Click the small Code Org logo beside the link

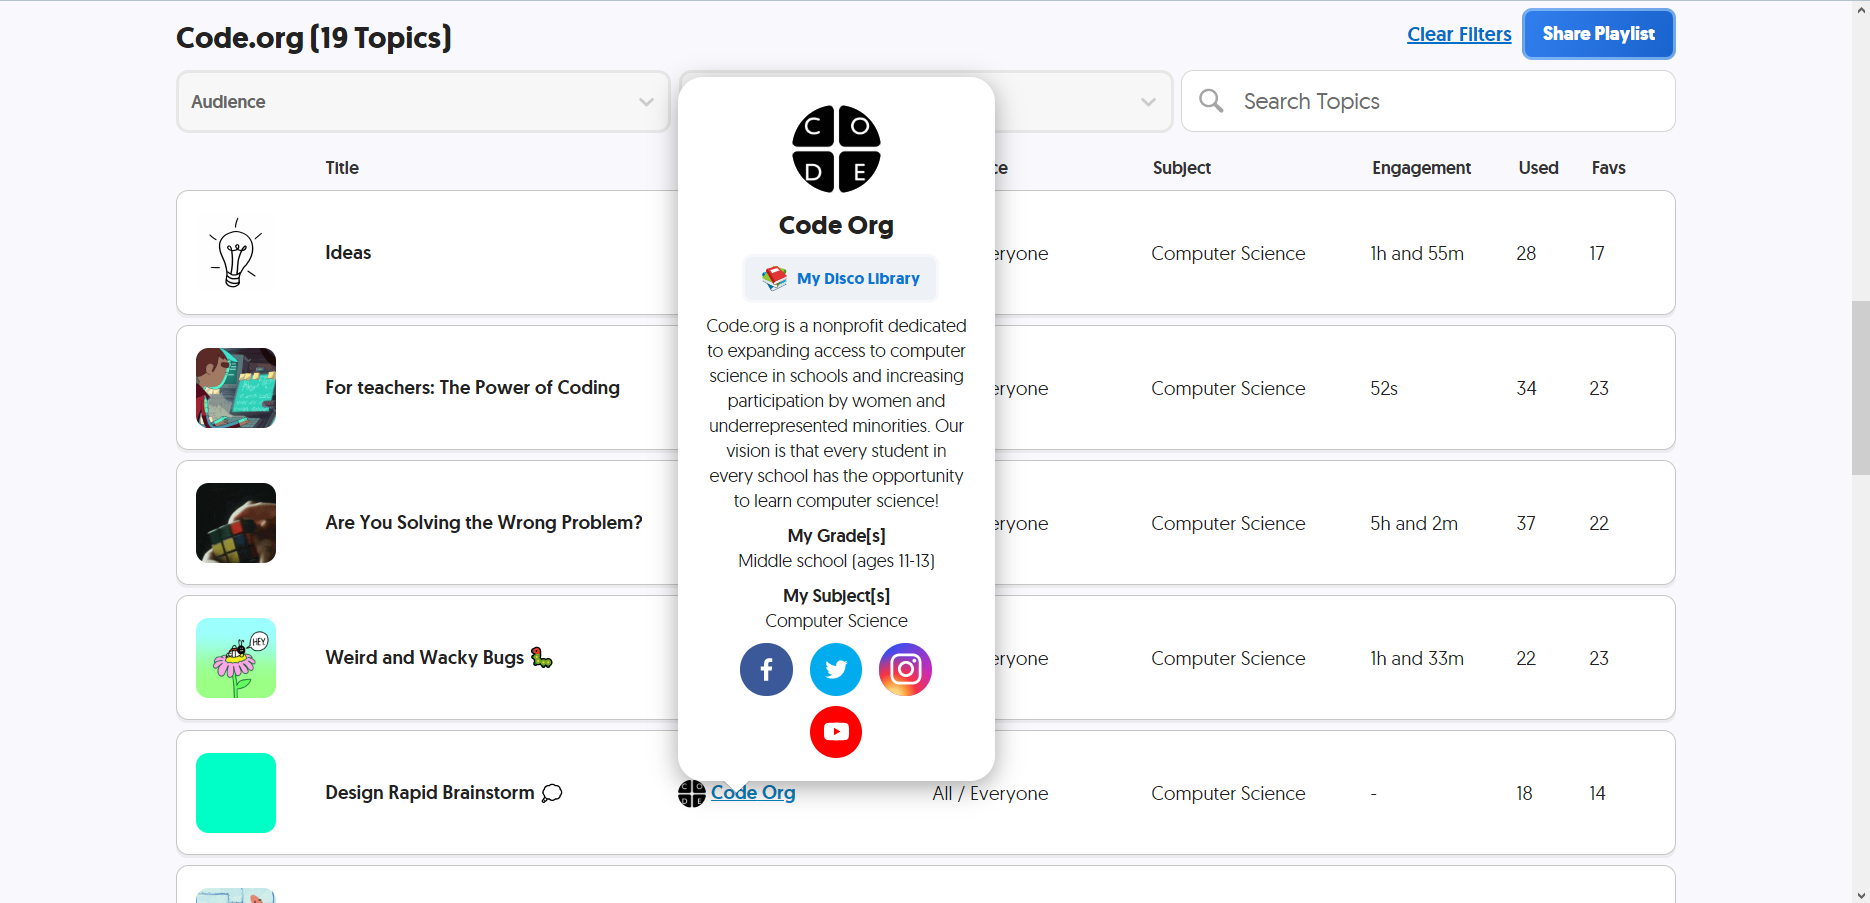692,793
